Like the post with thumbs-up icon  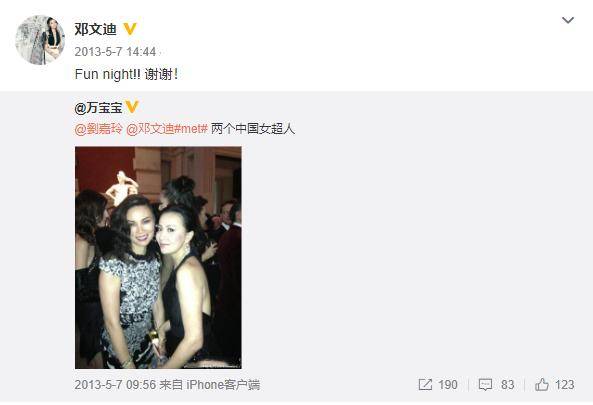[542, 385]
